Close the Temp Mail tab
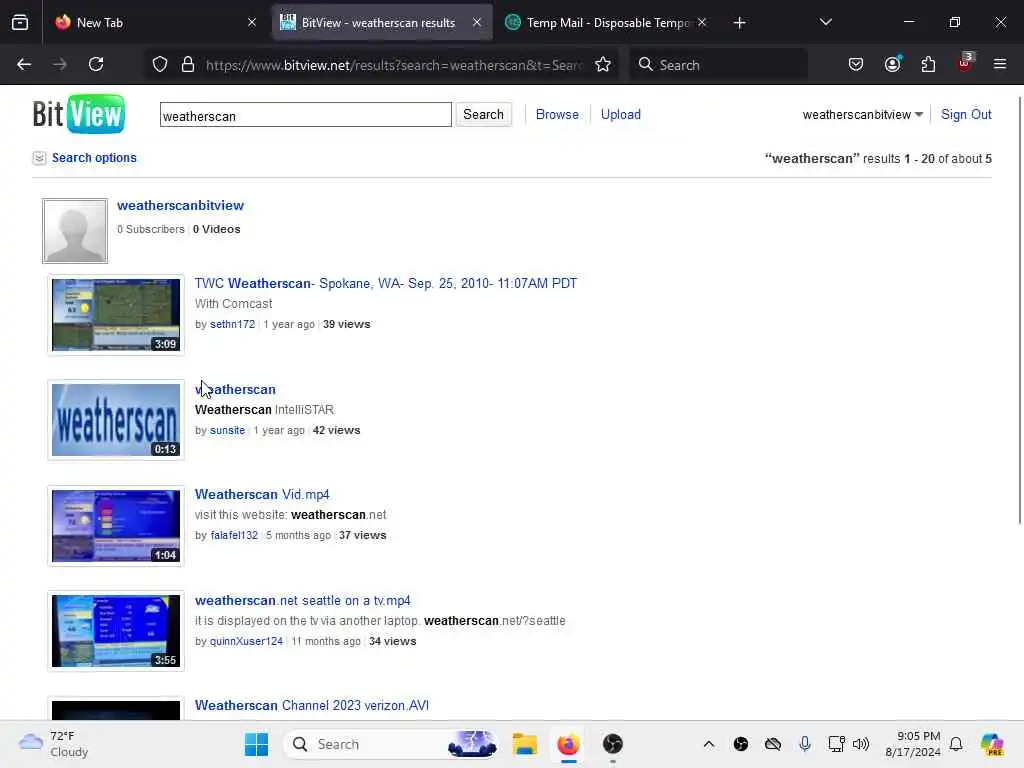 [702, 22]
